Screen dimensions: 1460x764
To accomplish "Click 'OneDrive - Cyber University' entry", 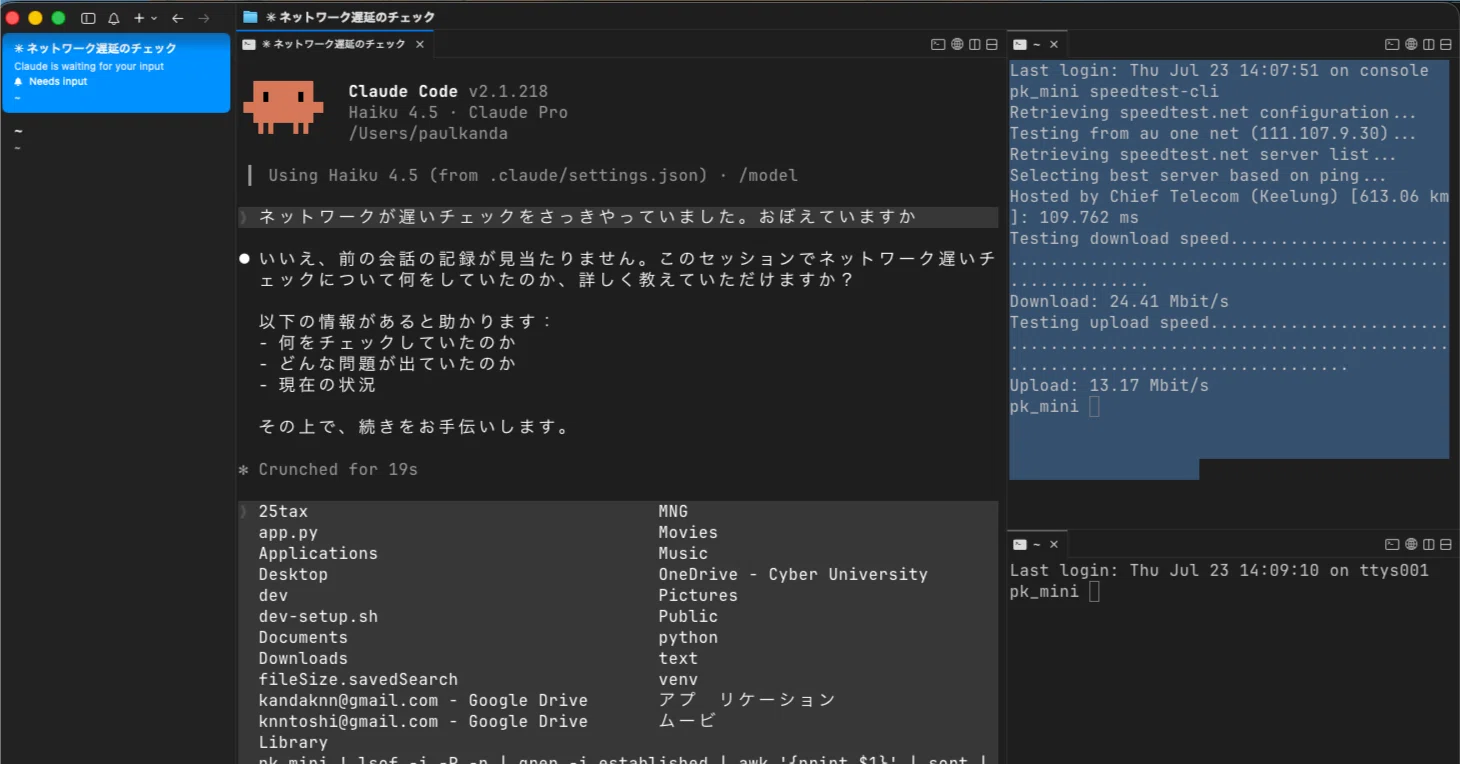I will (793, 574).
